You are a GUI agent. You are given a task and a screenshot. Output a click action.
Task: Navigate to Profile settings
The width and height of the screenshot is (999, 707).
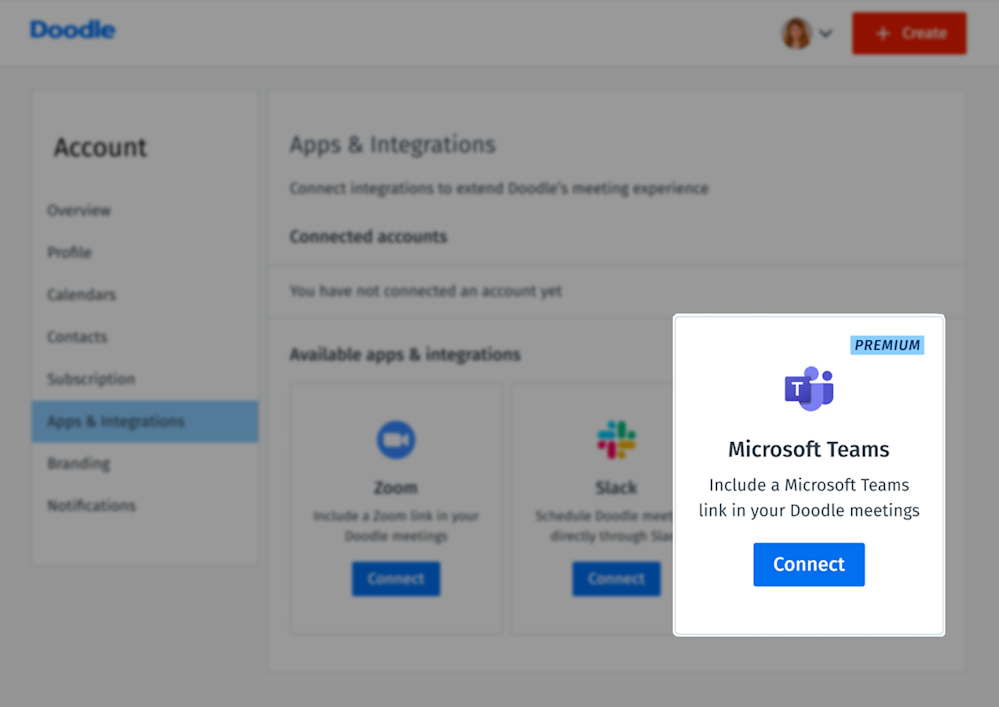[x=69, y=253]
